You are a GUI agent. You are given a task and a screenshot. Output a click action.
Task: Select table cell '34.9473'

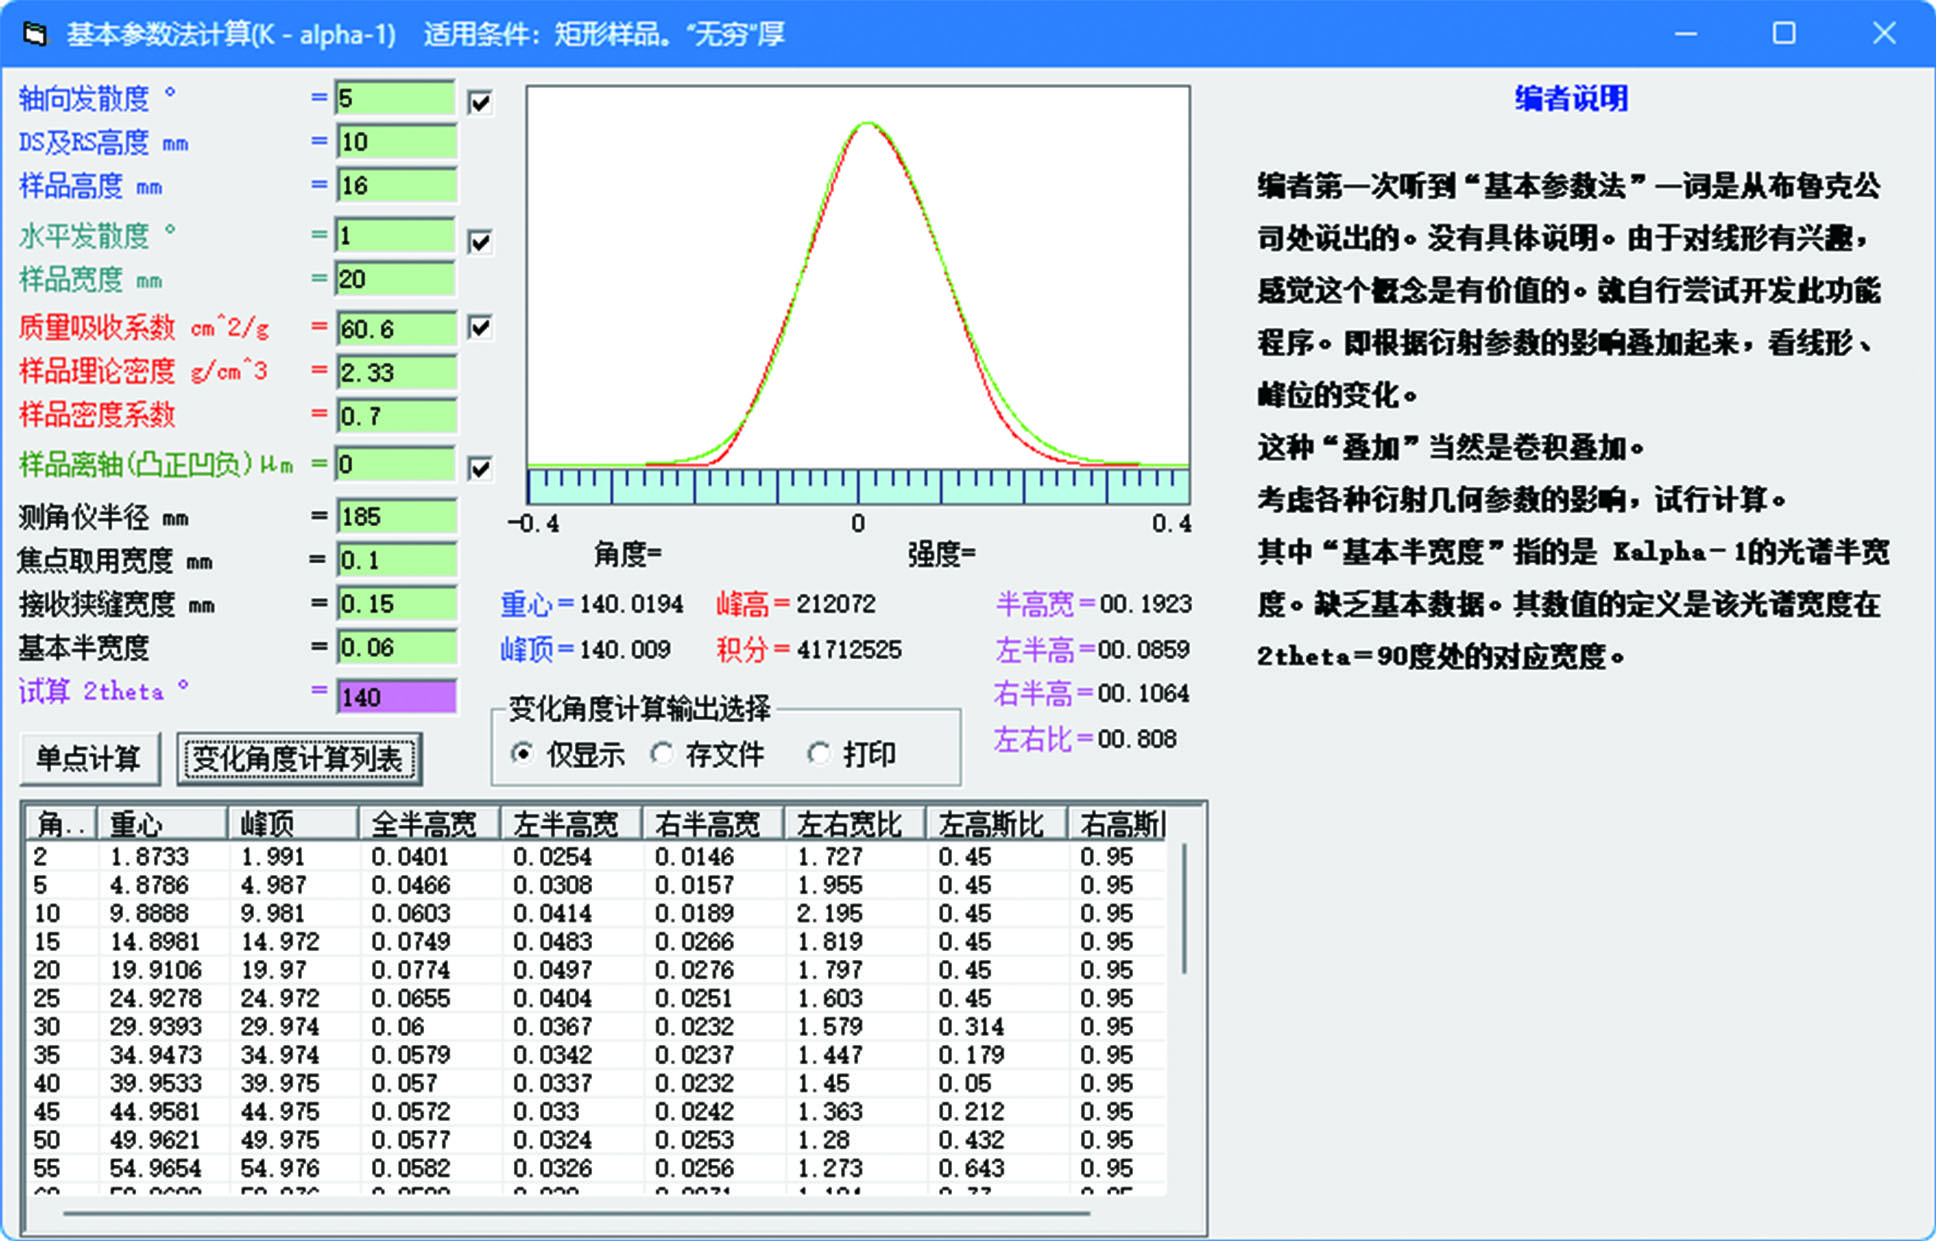point(155,1055)
